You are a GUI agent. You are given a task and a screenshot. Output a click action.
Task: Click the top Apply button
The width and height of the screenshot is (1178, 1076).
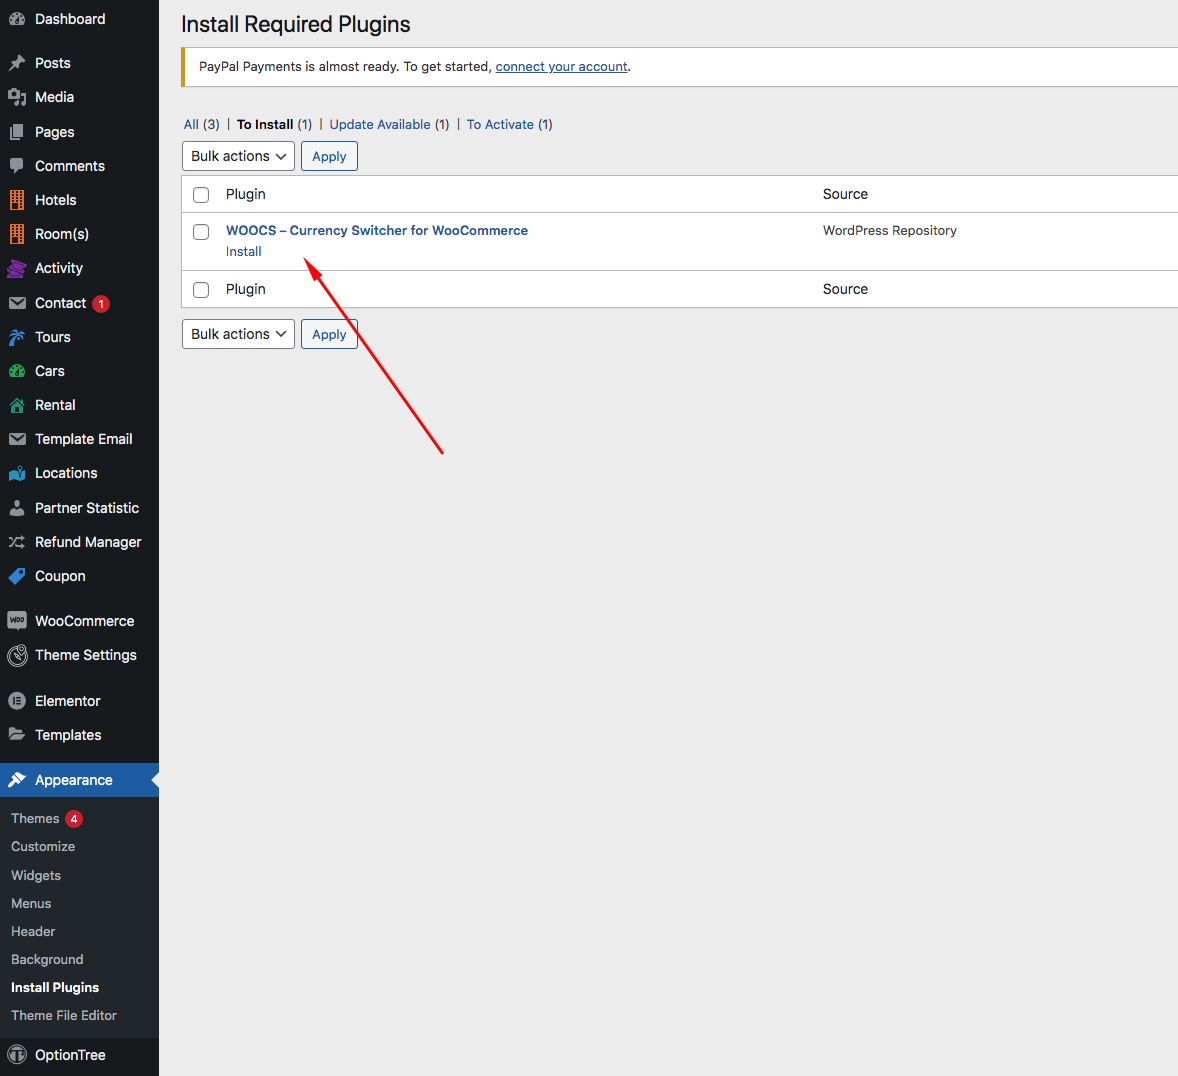(x=329, y=156)
